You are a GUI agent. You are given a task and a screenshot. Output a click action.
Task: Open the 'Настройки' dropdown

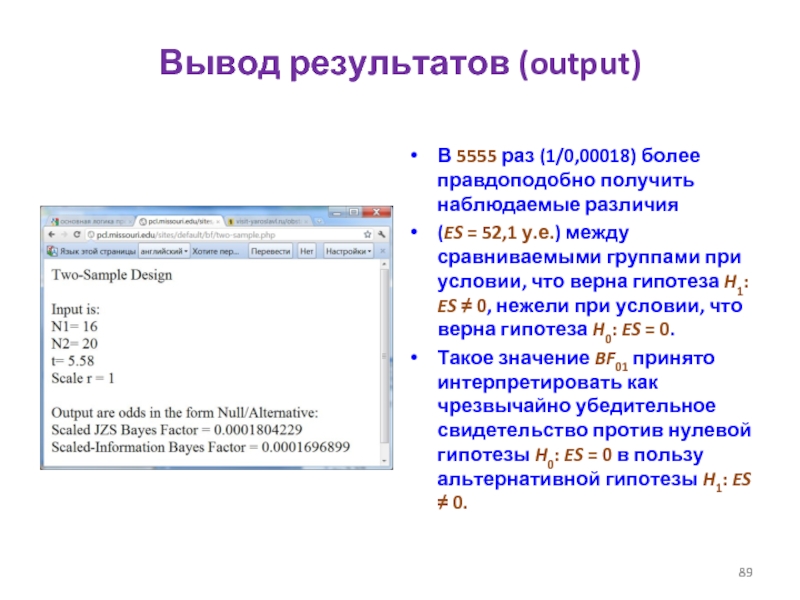click(x=348, y=251)
